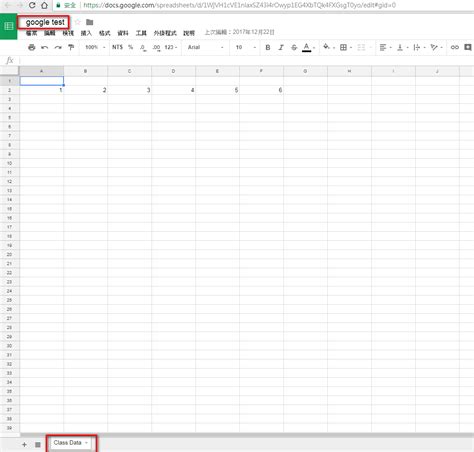Toggle italic formatting

pyautogui.click(x=281, y=47)
